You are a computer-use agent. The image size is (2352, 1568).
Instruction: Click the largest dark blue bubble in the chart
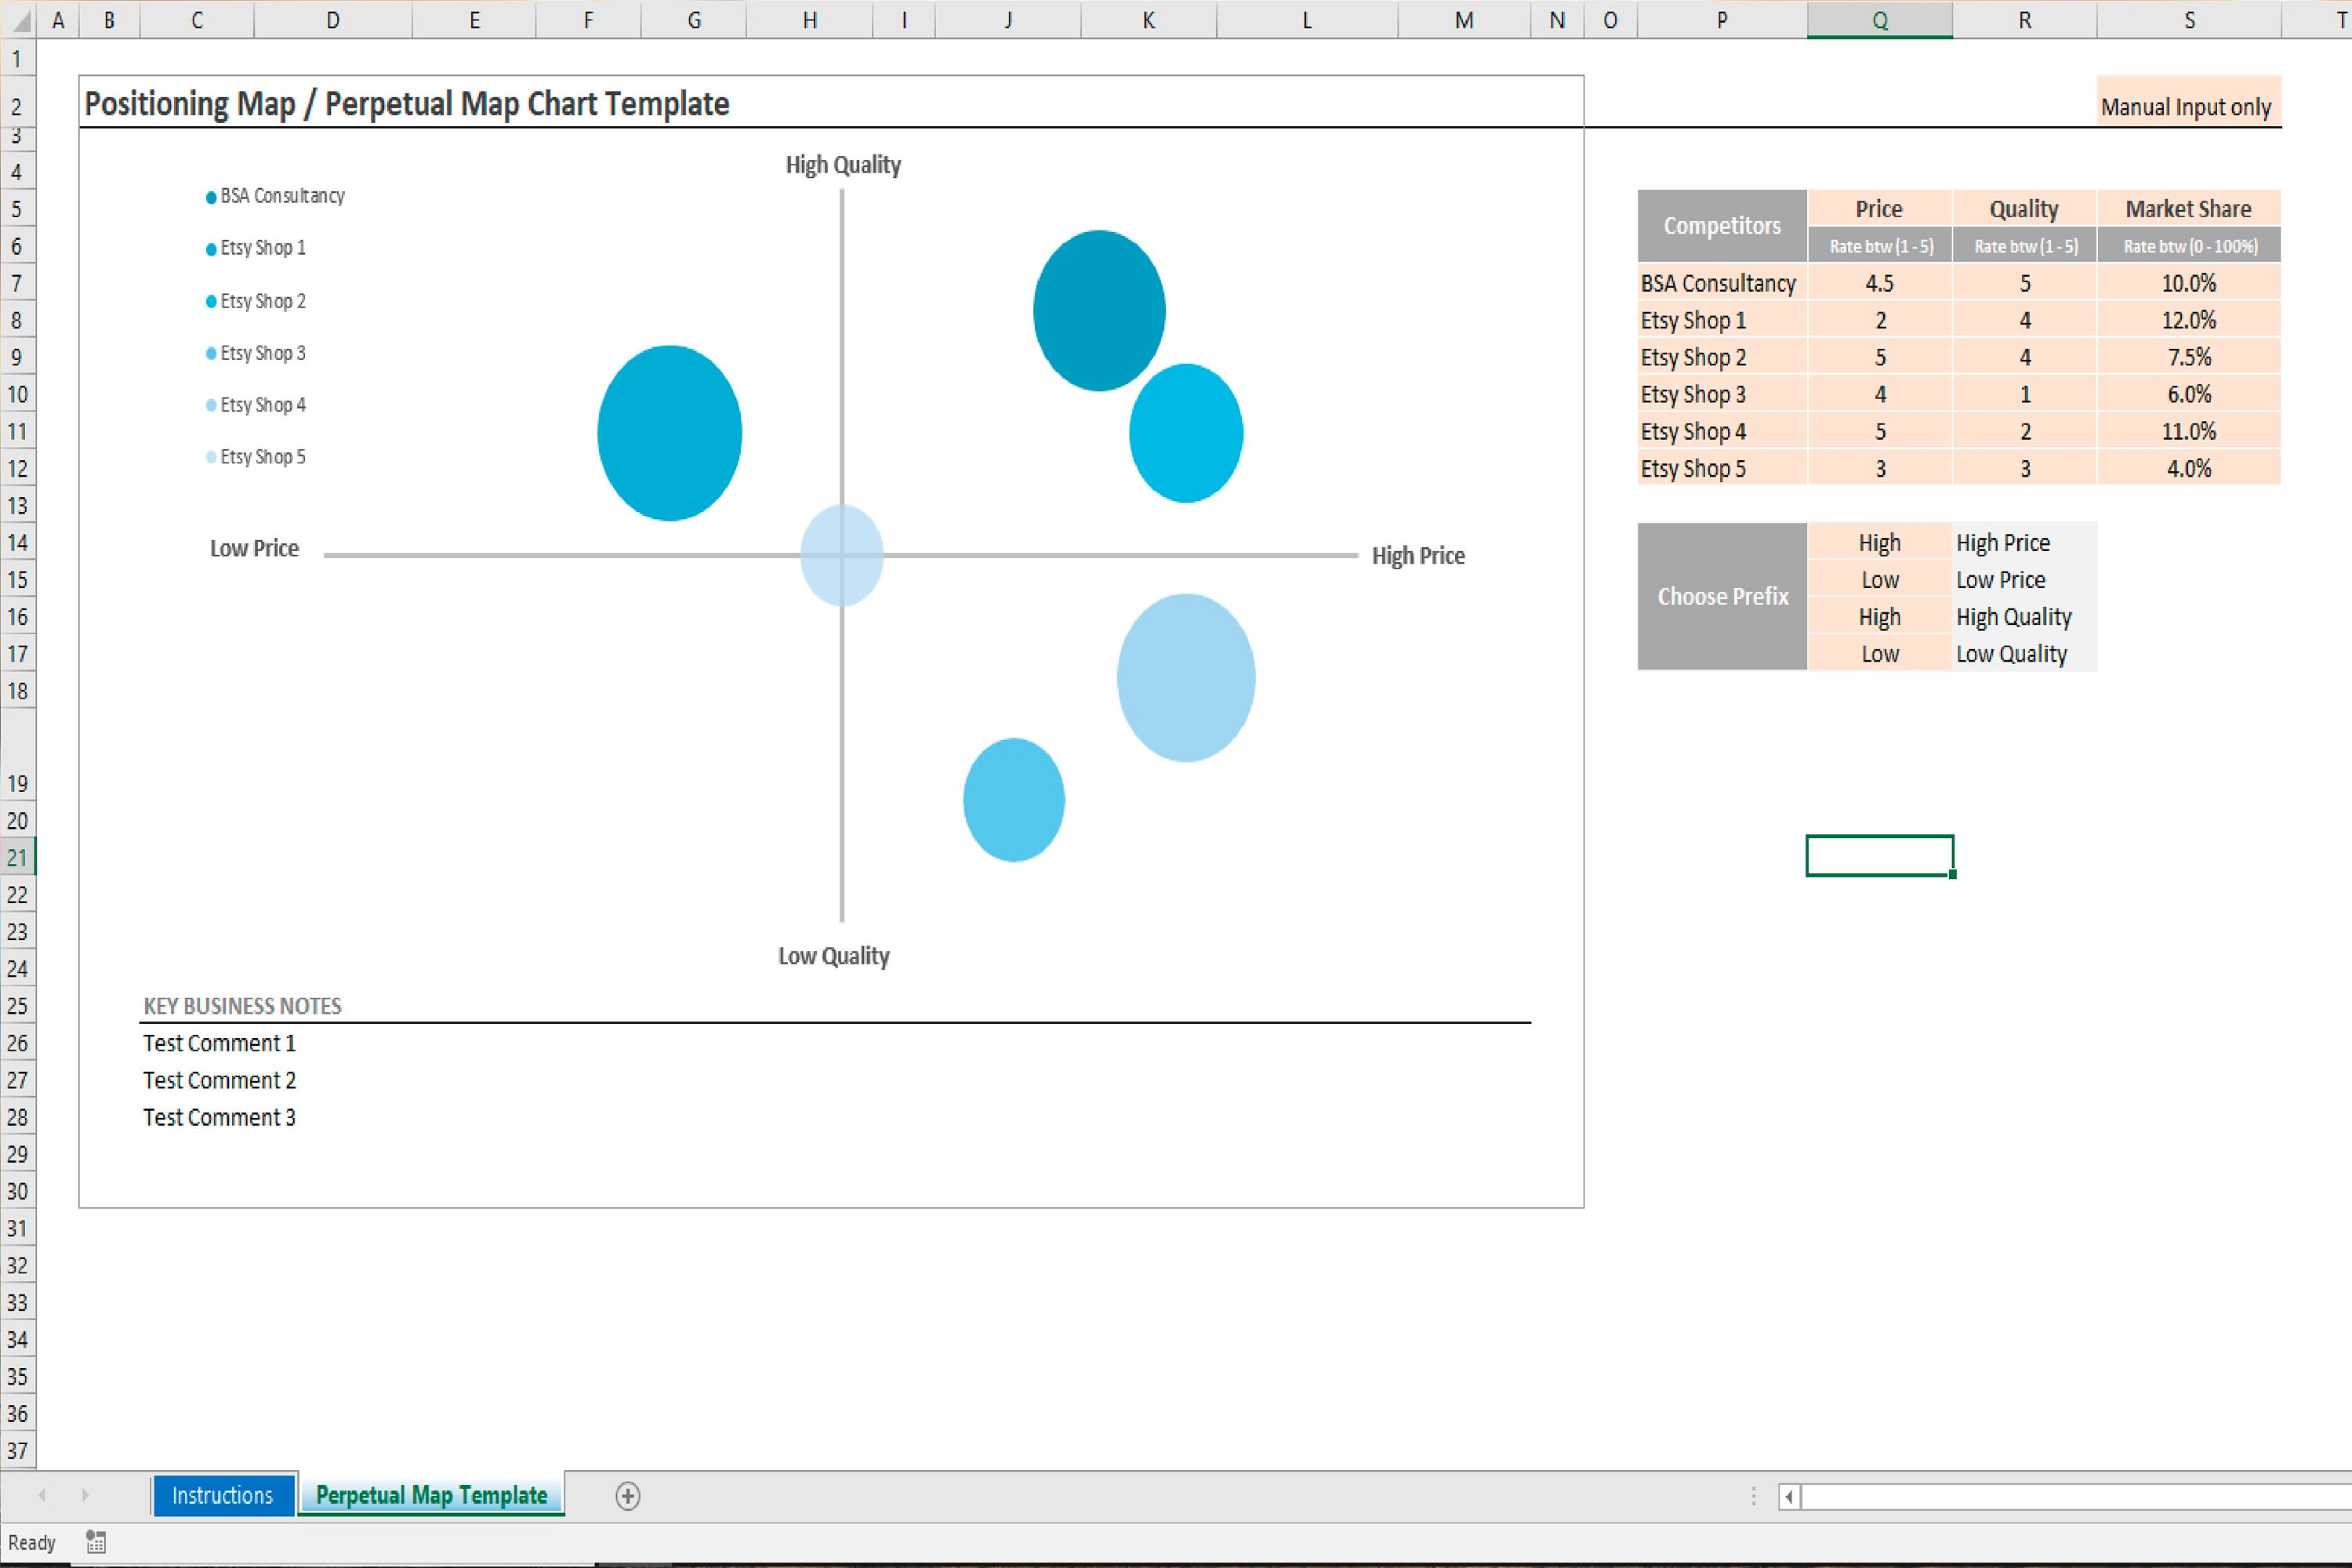pos(1098,310)
